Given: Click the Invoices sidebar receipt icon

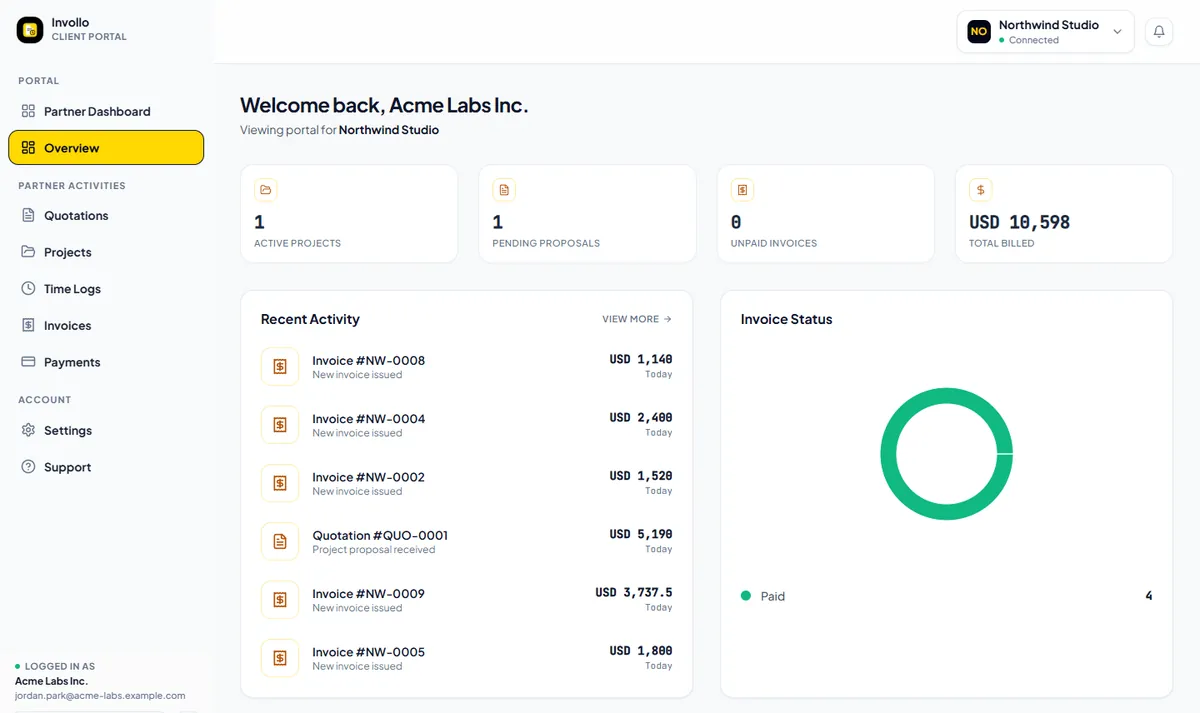Looking at the screenshot, I should [28, 325].
